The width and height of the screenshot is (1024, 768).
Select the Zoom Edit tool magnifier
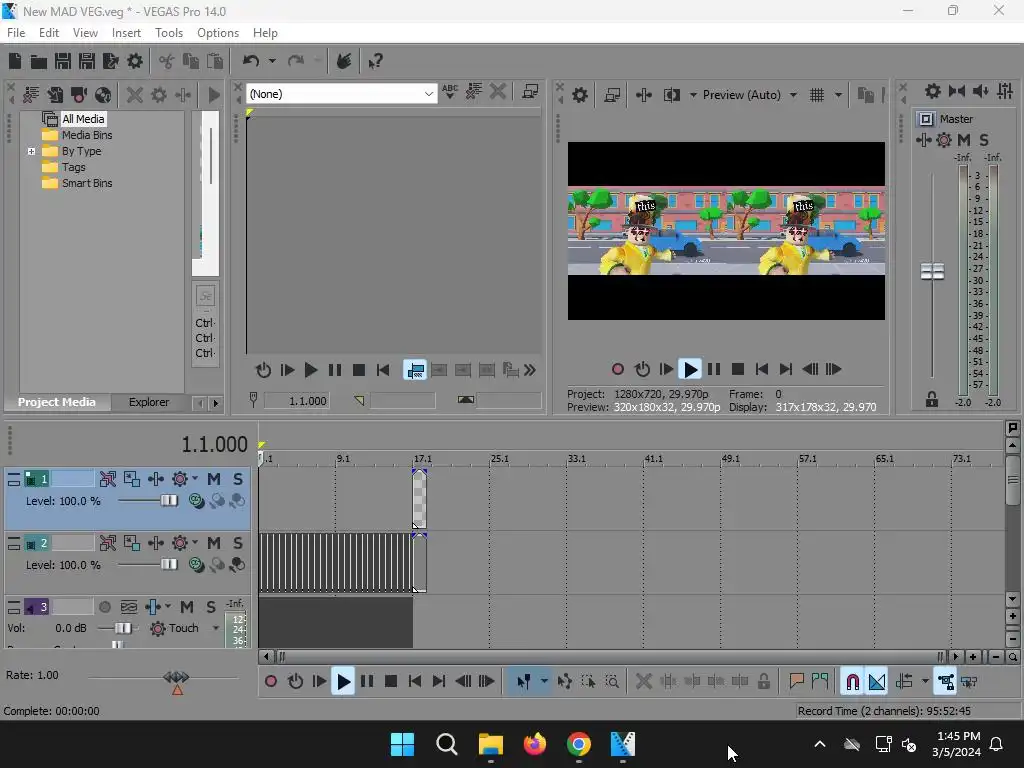[612, 681]
